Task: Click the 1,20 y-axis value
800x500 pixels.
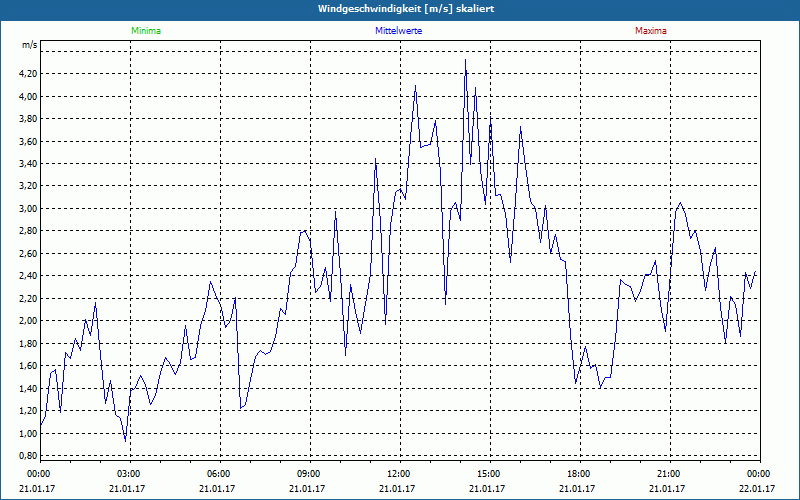Action: point(28,411)
